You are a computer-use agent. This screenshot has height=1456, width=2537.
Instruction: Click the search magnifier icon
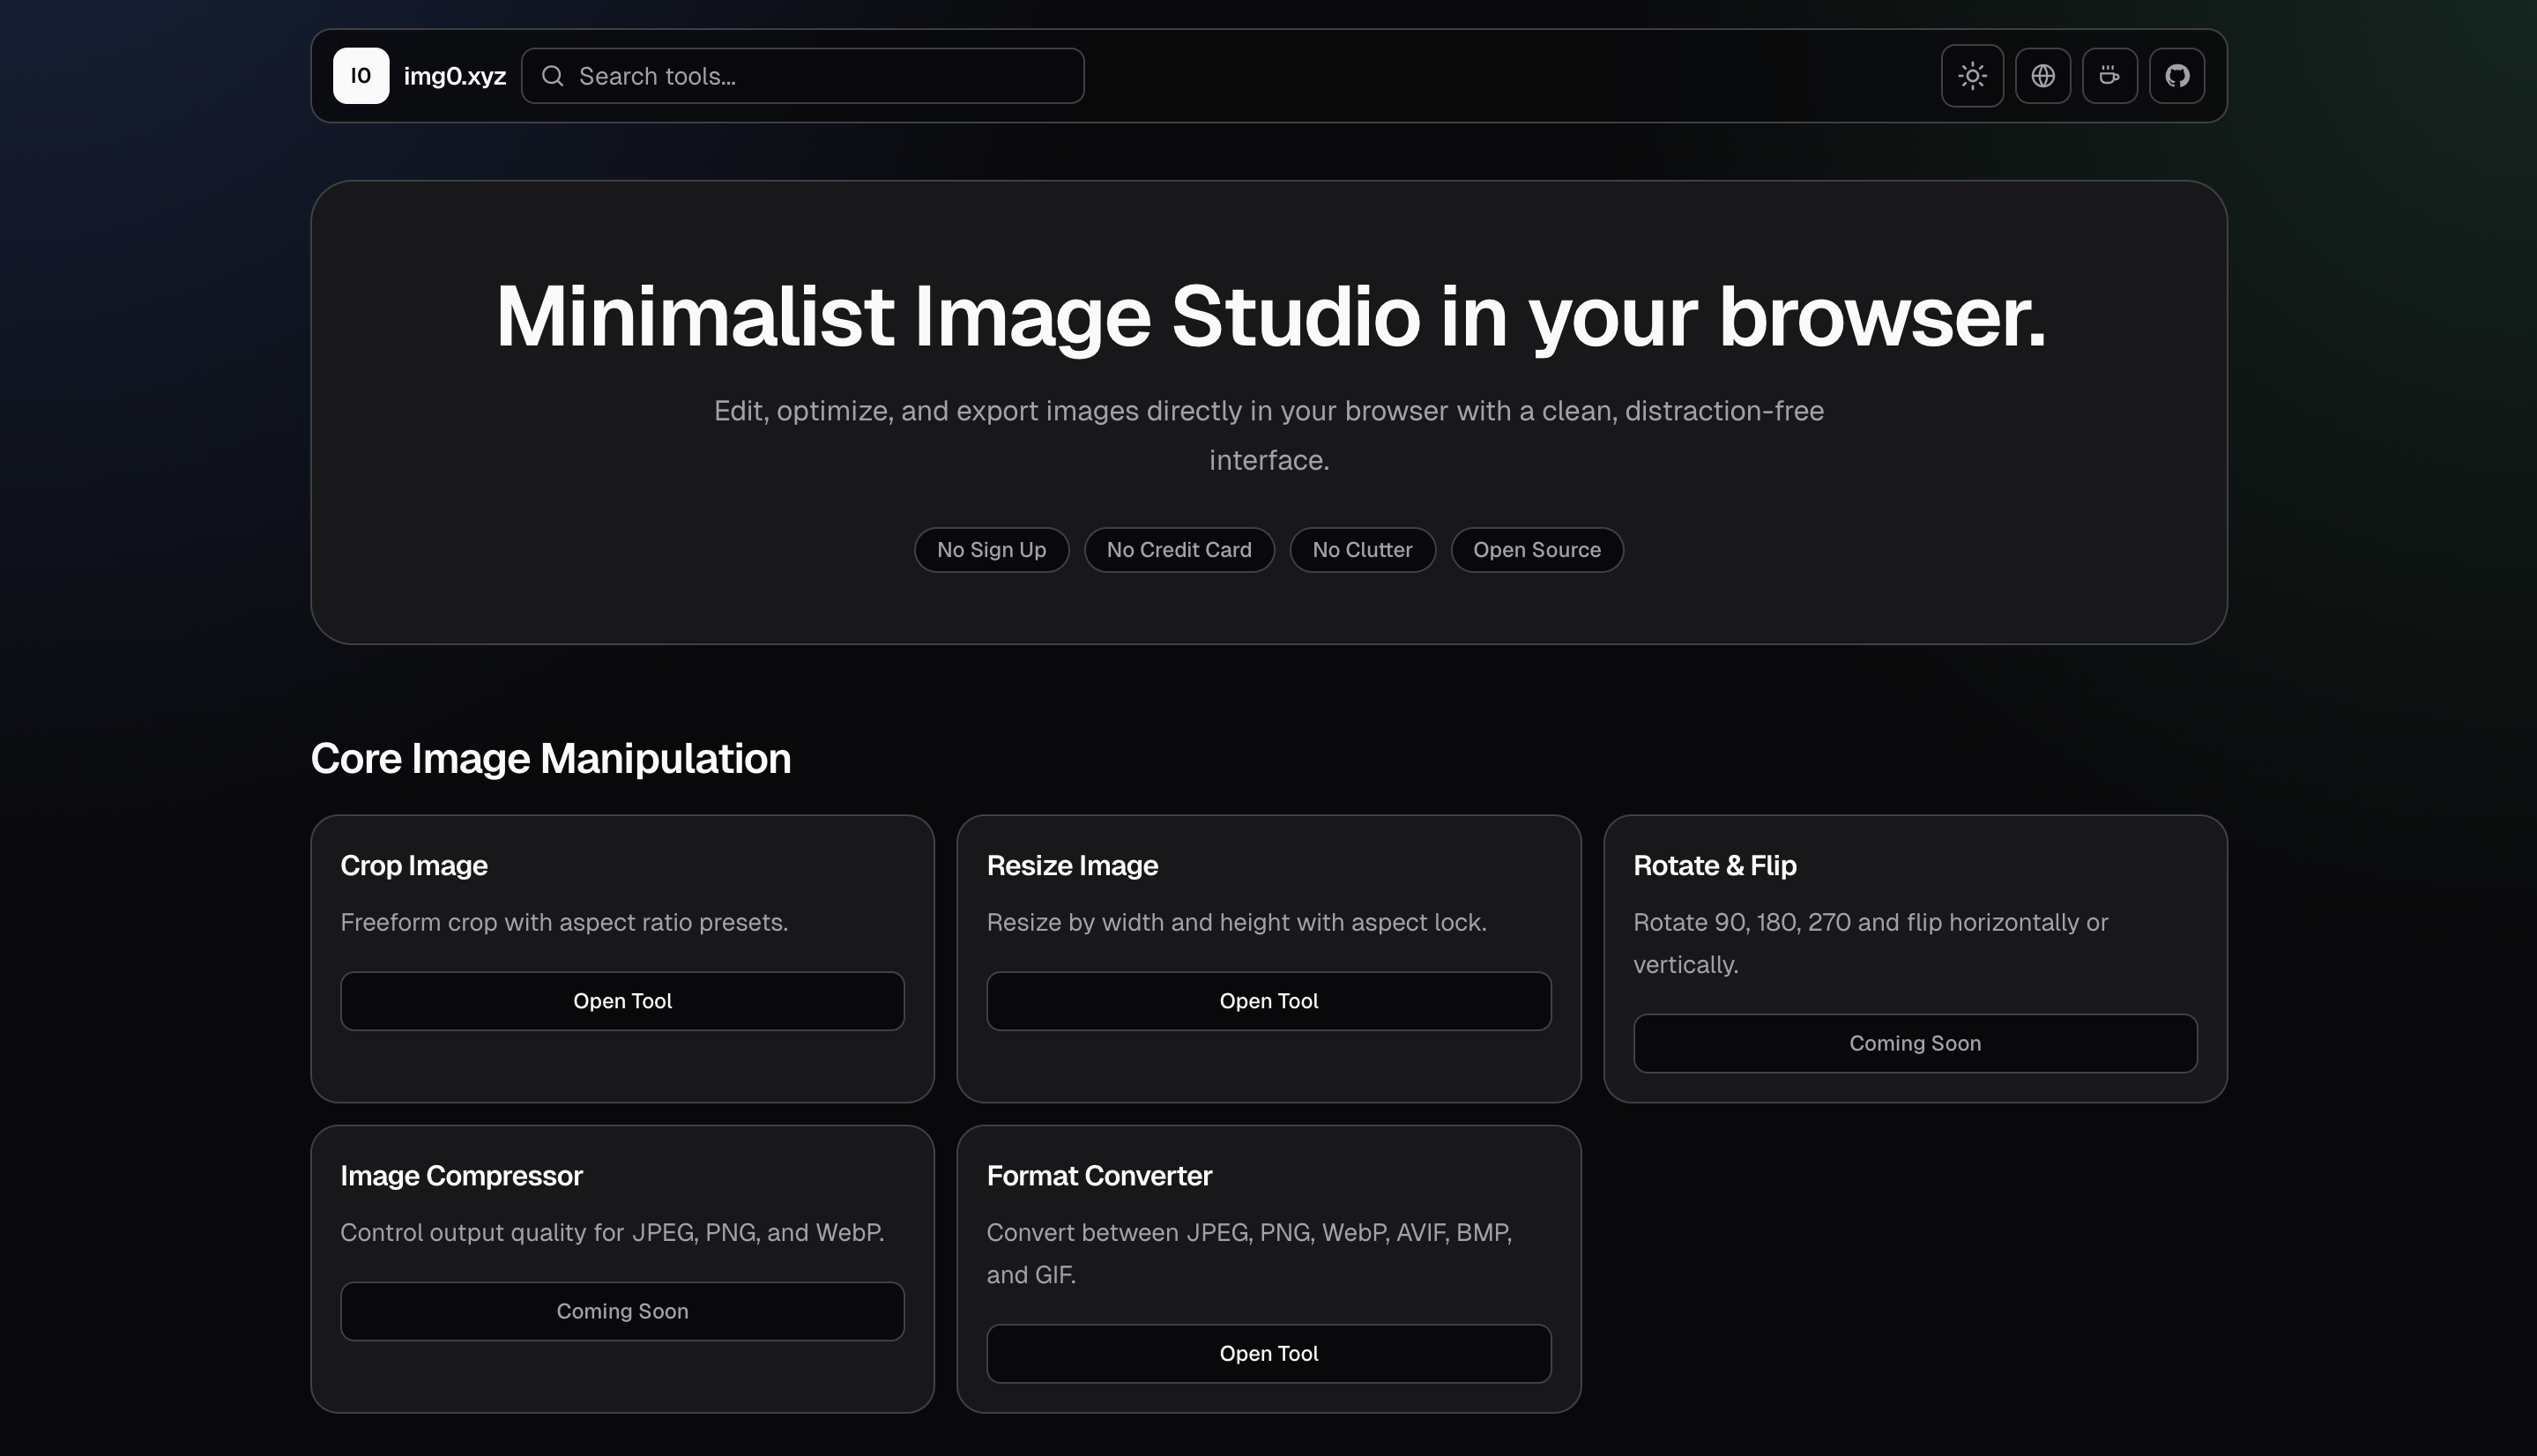coord(552,76)
